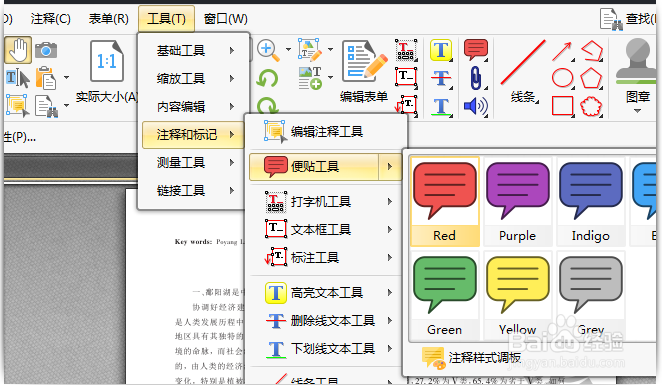662x385 pixels.
Task: Choose the Oval shape tool
Action: [562, 78]
